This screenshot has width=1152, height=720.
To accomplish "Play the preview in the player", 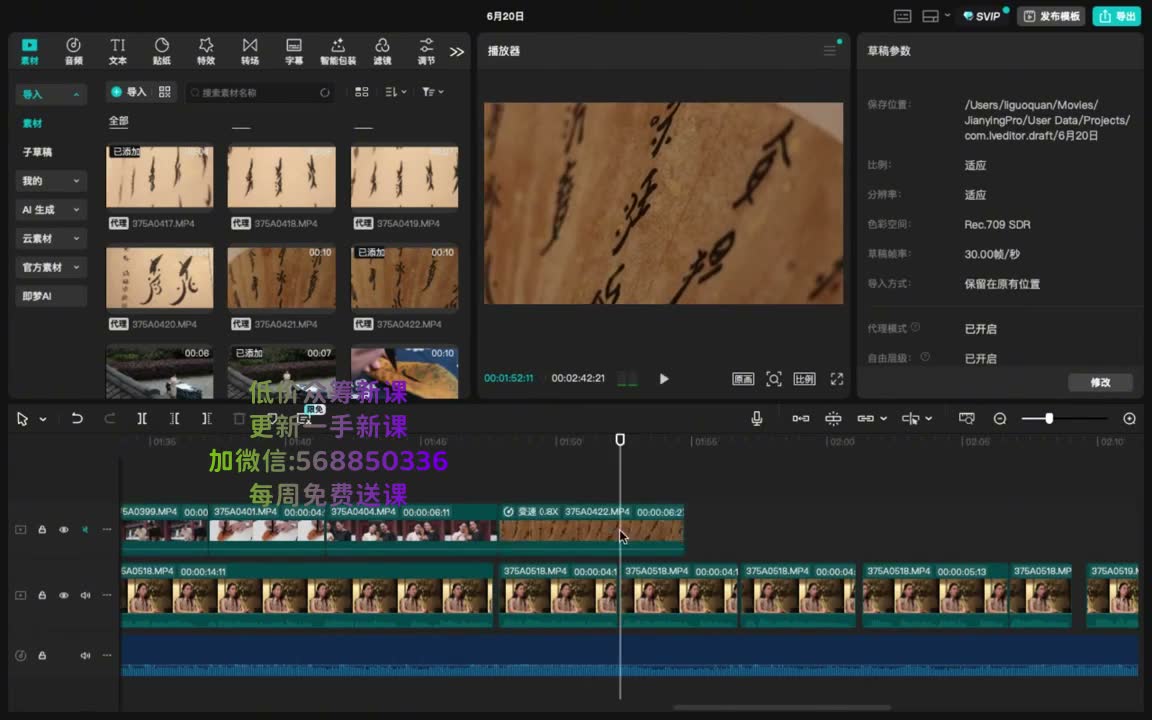I will pos(663,379).
